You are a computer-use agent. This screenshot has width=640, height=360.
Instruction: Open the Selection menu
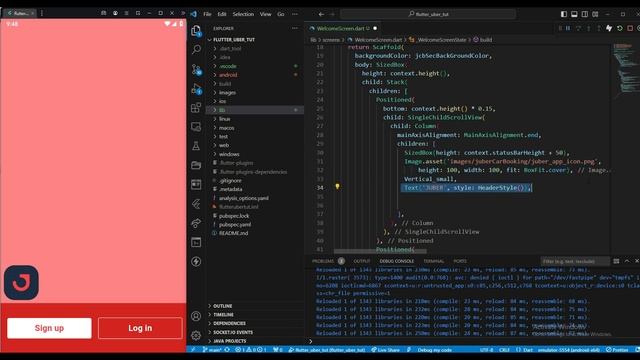(243, 14)
